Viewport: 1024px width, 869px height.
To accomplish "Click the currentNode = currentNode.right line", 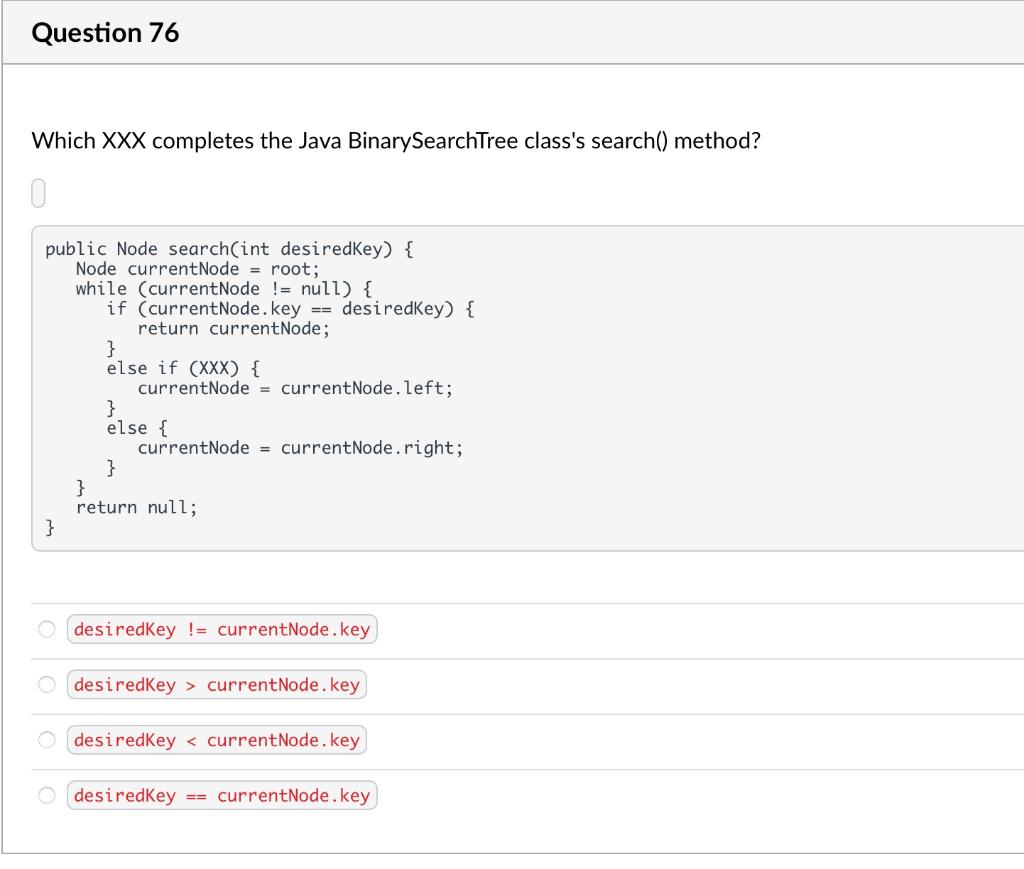I will 299,447.
